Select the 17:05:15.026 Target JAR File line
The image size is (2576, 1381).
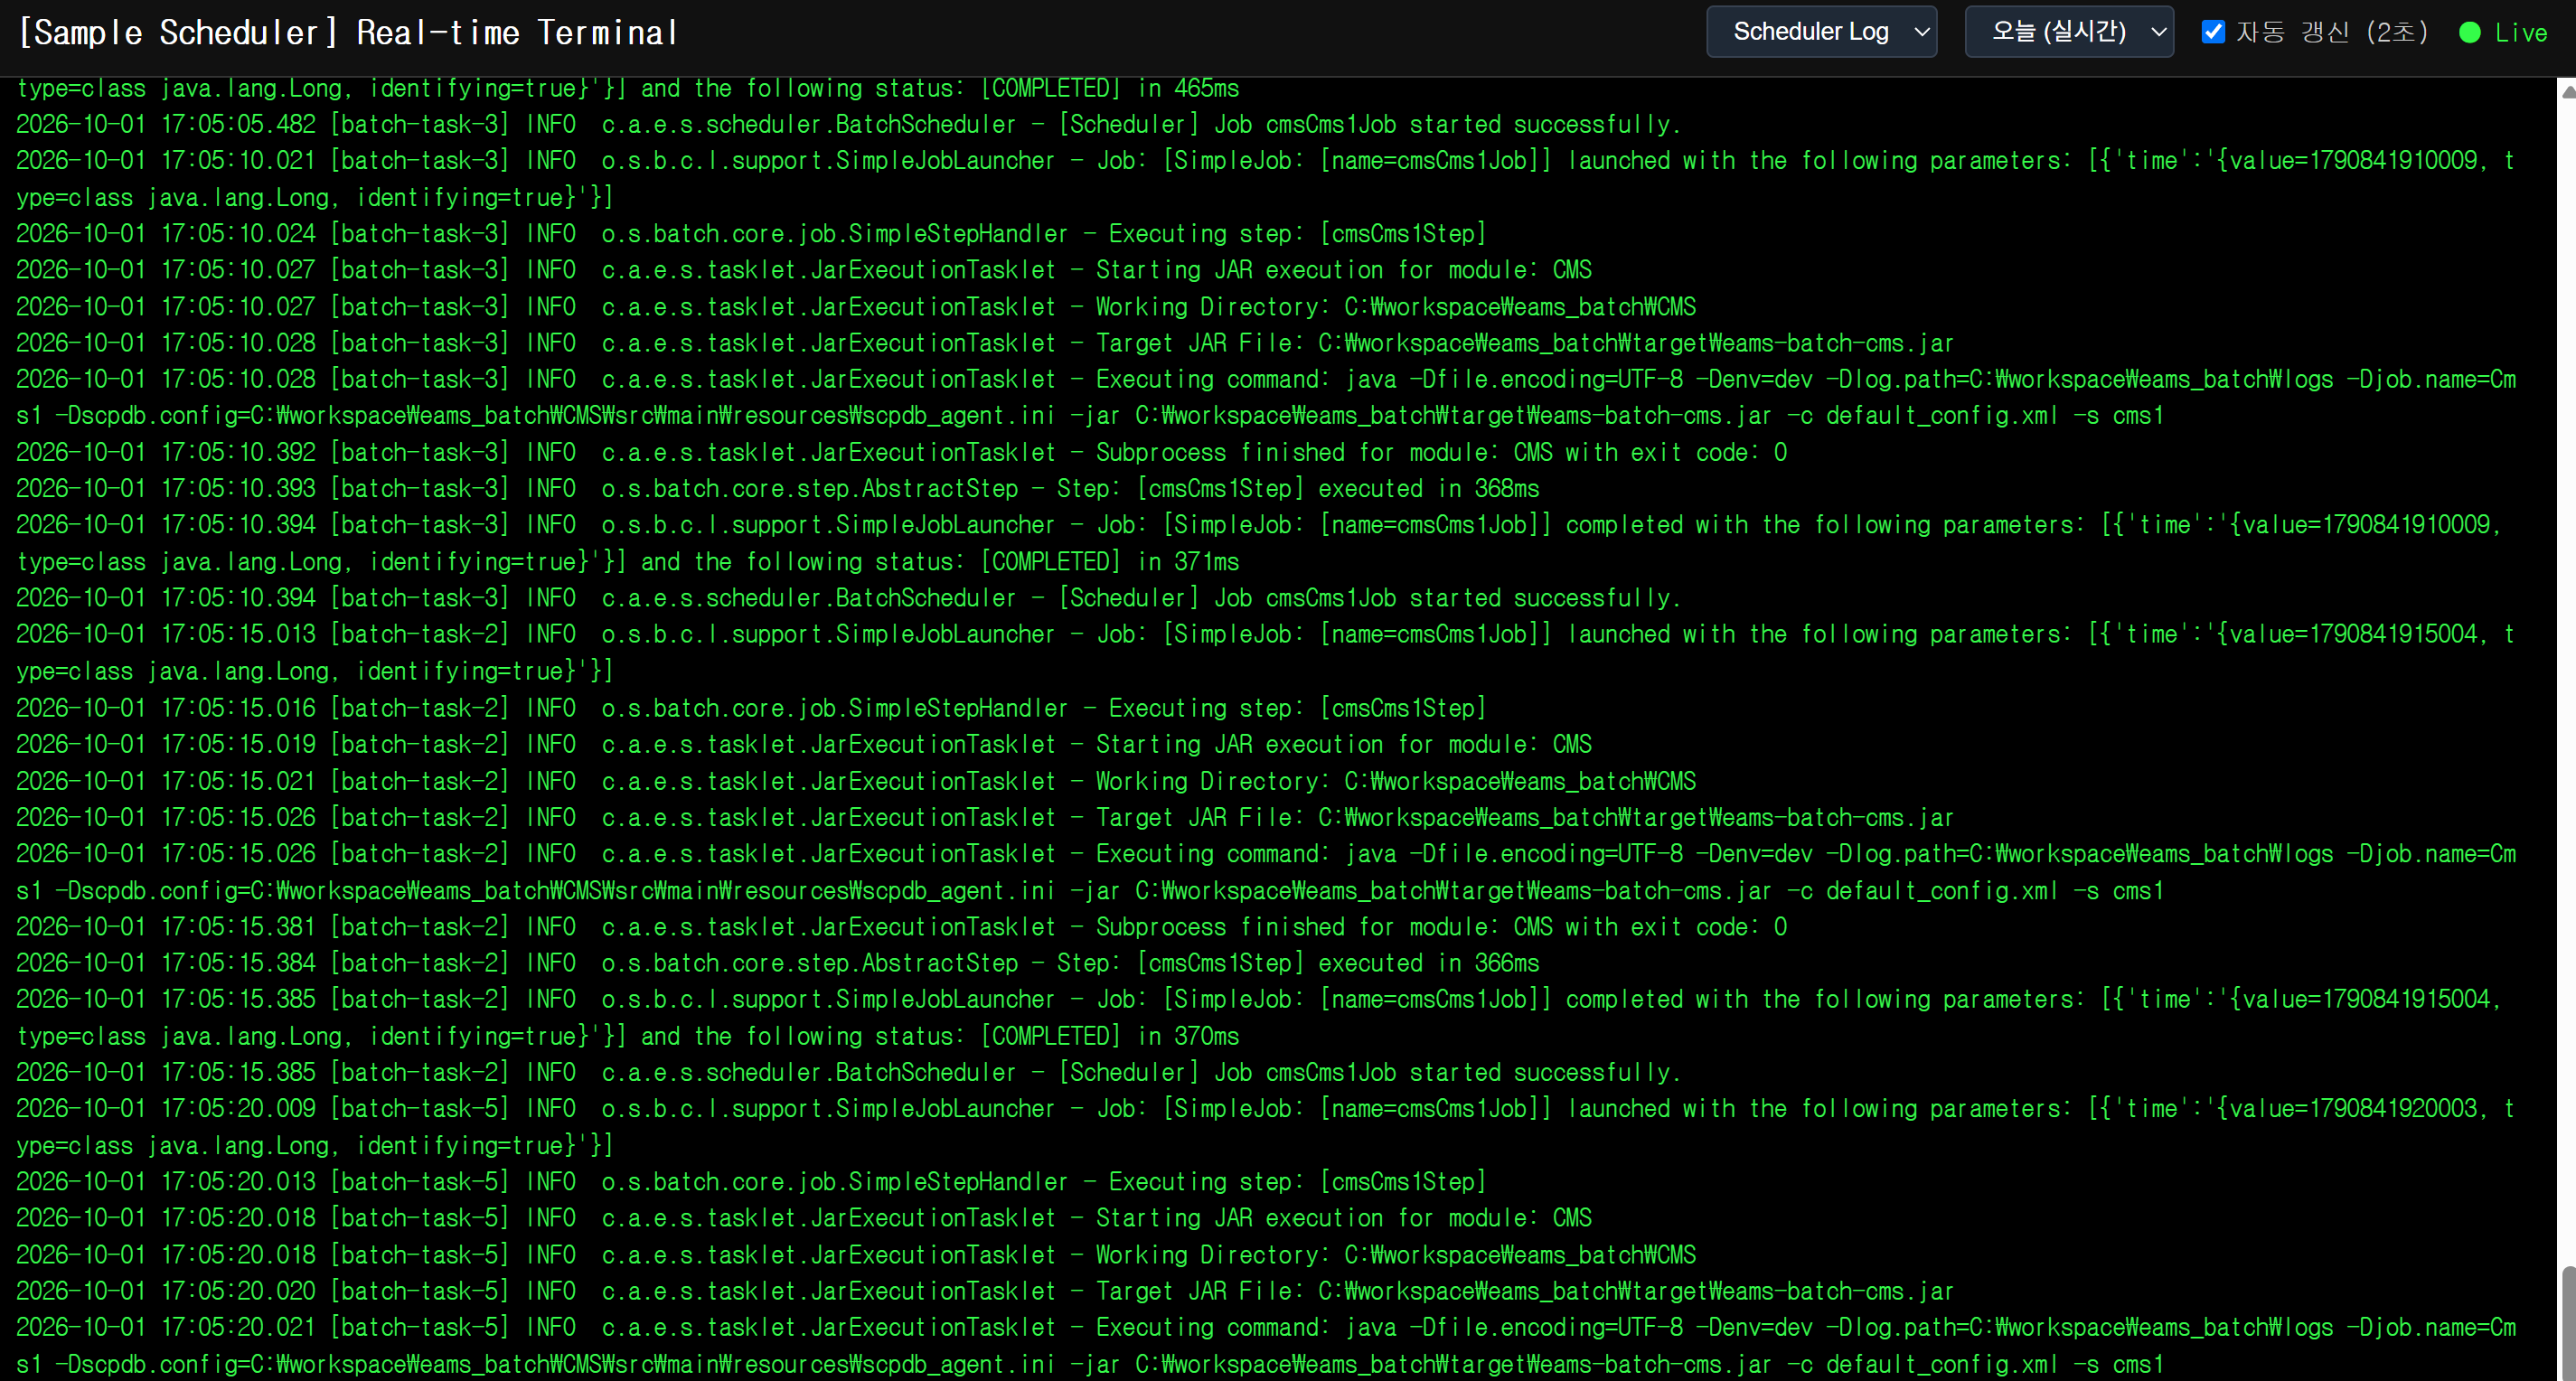click(x=985, y=817)
